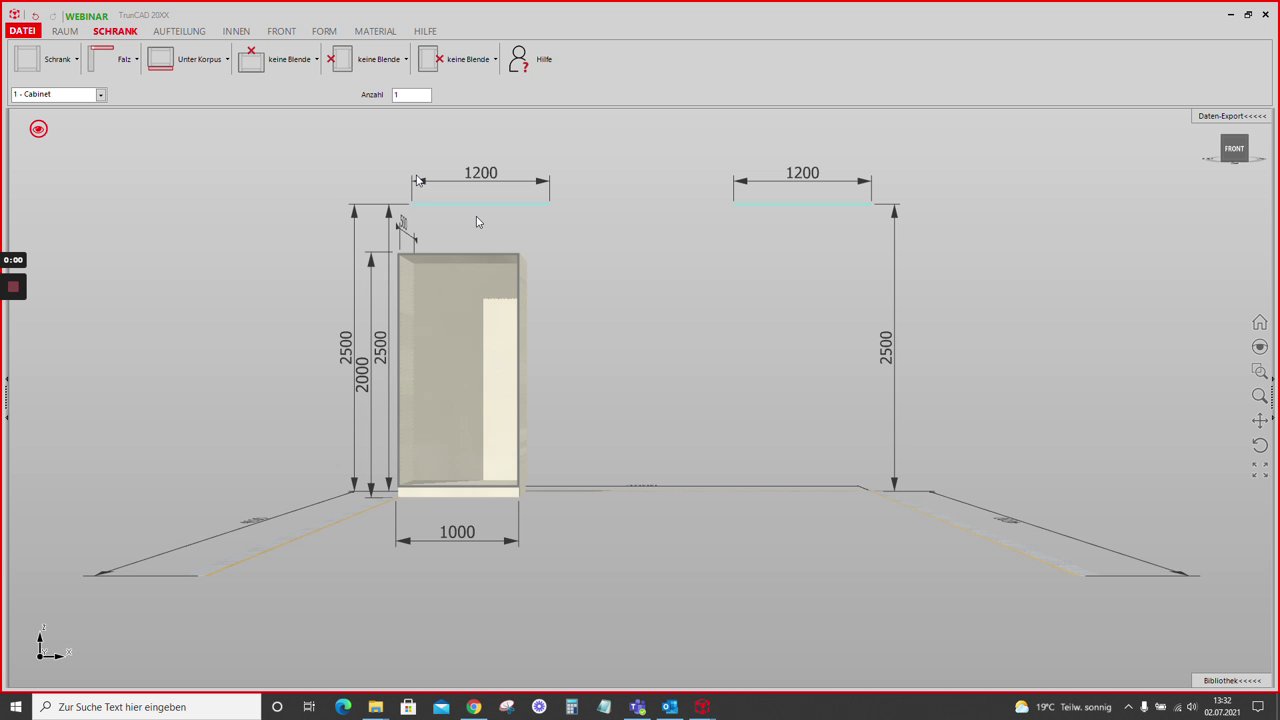Expand the Daten-Export panel

point(1232,116)
